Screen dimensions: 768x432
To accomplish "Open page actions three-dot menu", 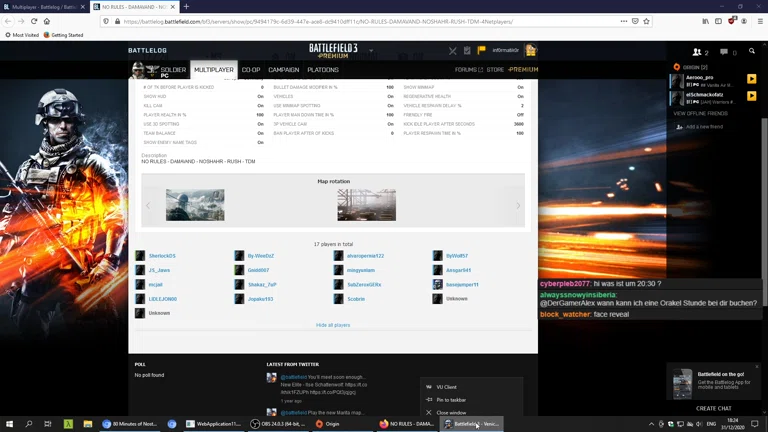I will pos(624,21).
